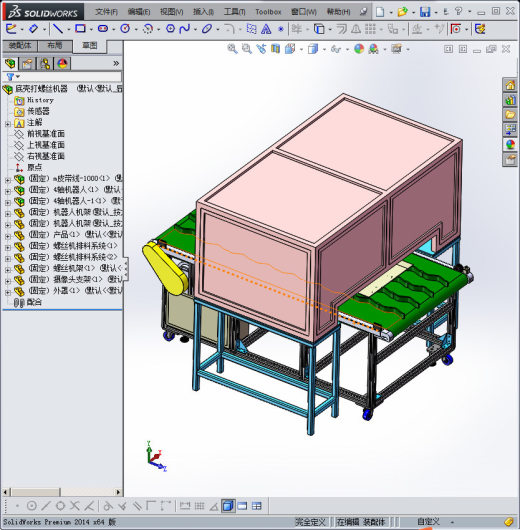Image resolution: width=520 pixels, height=530 pixels.
Task: Open the Display Style dropdown arrow
Action: click(324, 50)
